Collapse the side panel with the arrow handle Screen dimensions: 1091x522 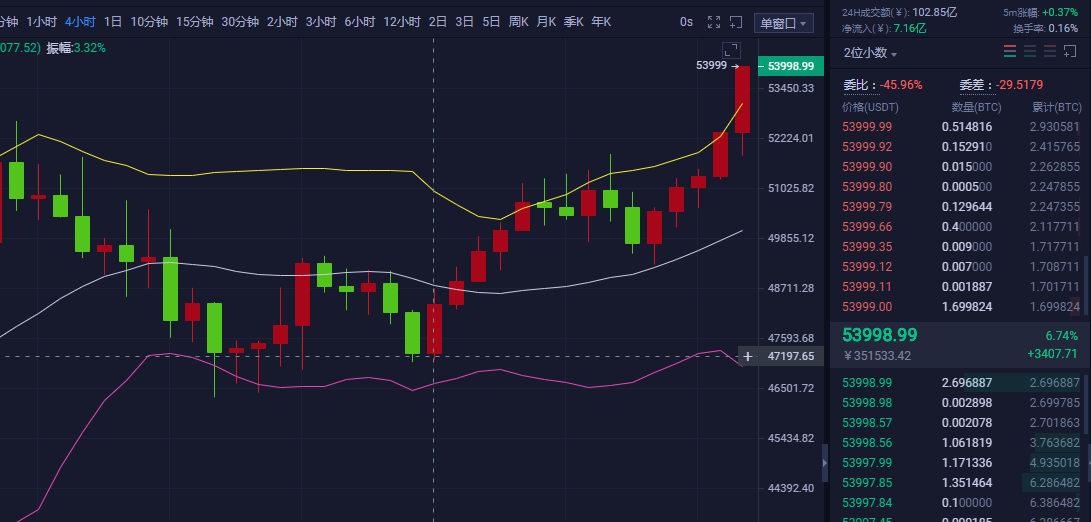click(x=824, y=463)
